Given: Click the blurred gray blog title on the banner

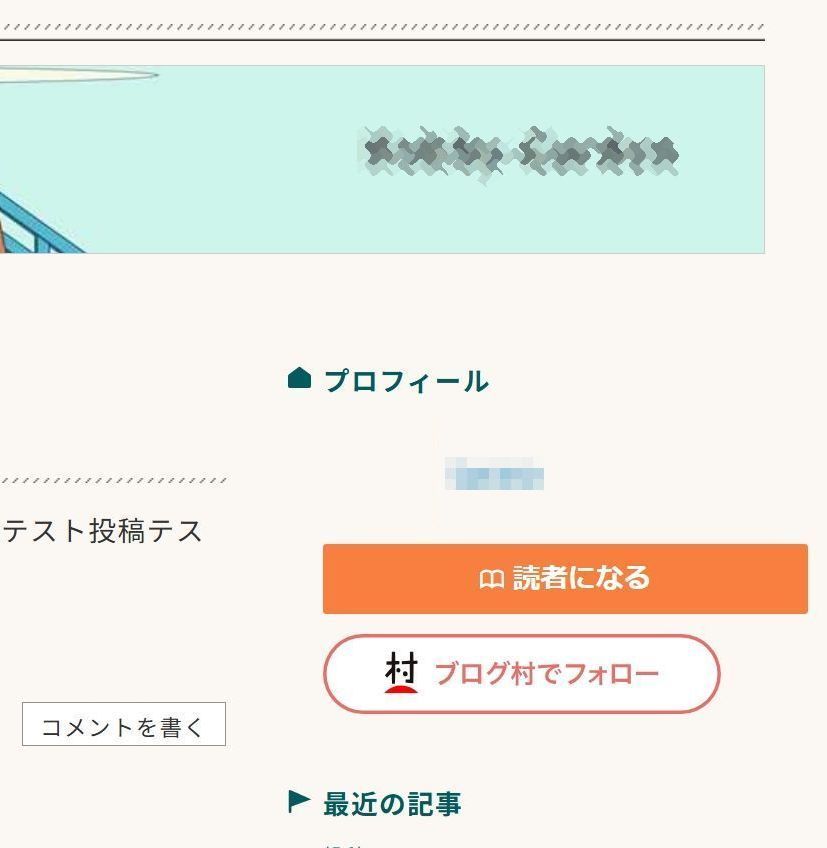Looking at the screenshot, I should tap(520, 153).
